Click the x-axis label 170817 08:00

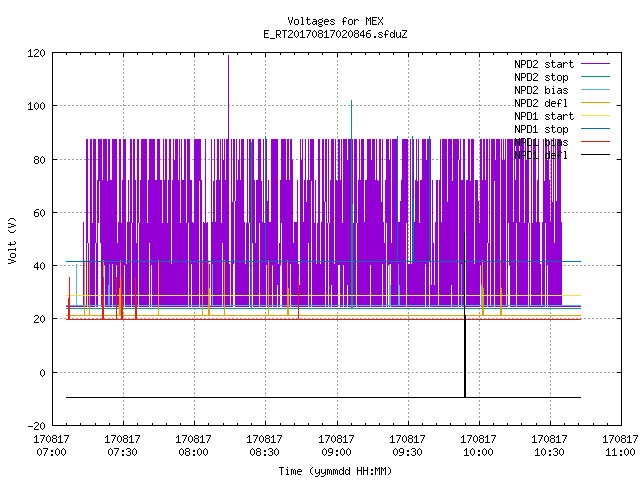[x=193, y=445]
